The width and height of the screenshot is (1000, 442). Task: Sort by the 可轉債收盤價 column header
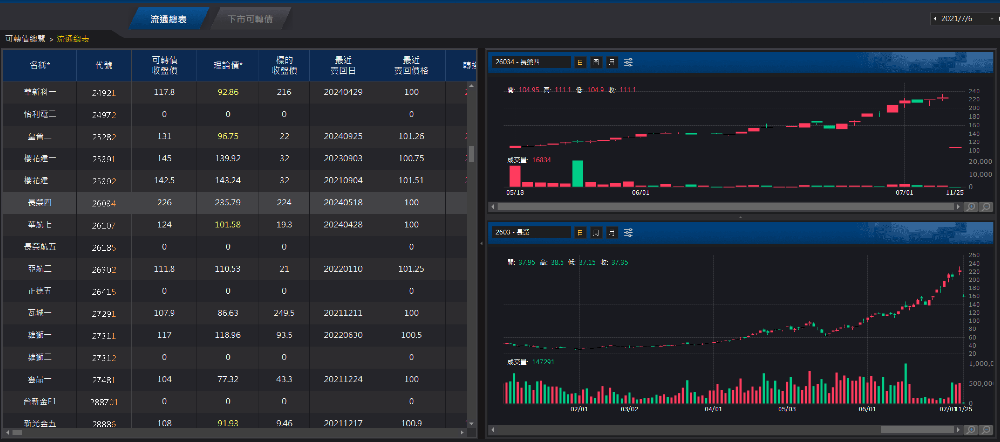pos(164,65)
